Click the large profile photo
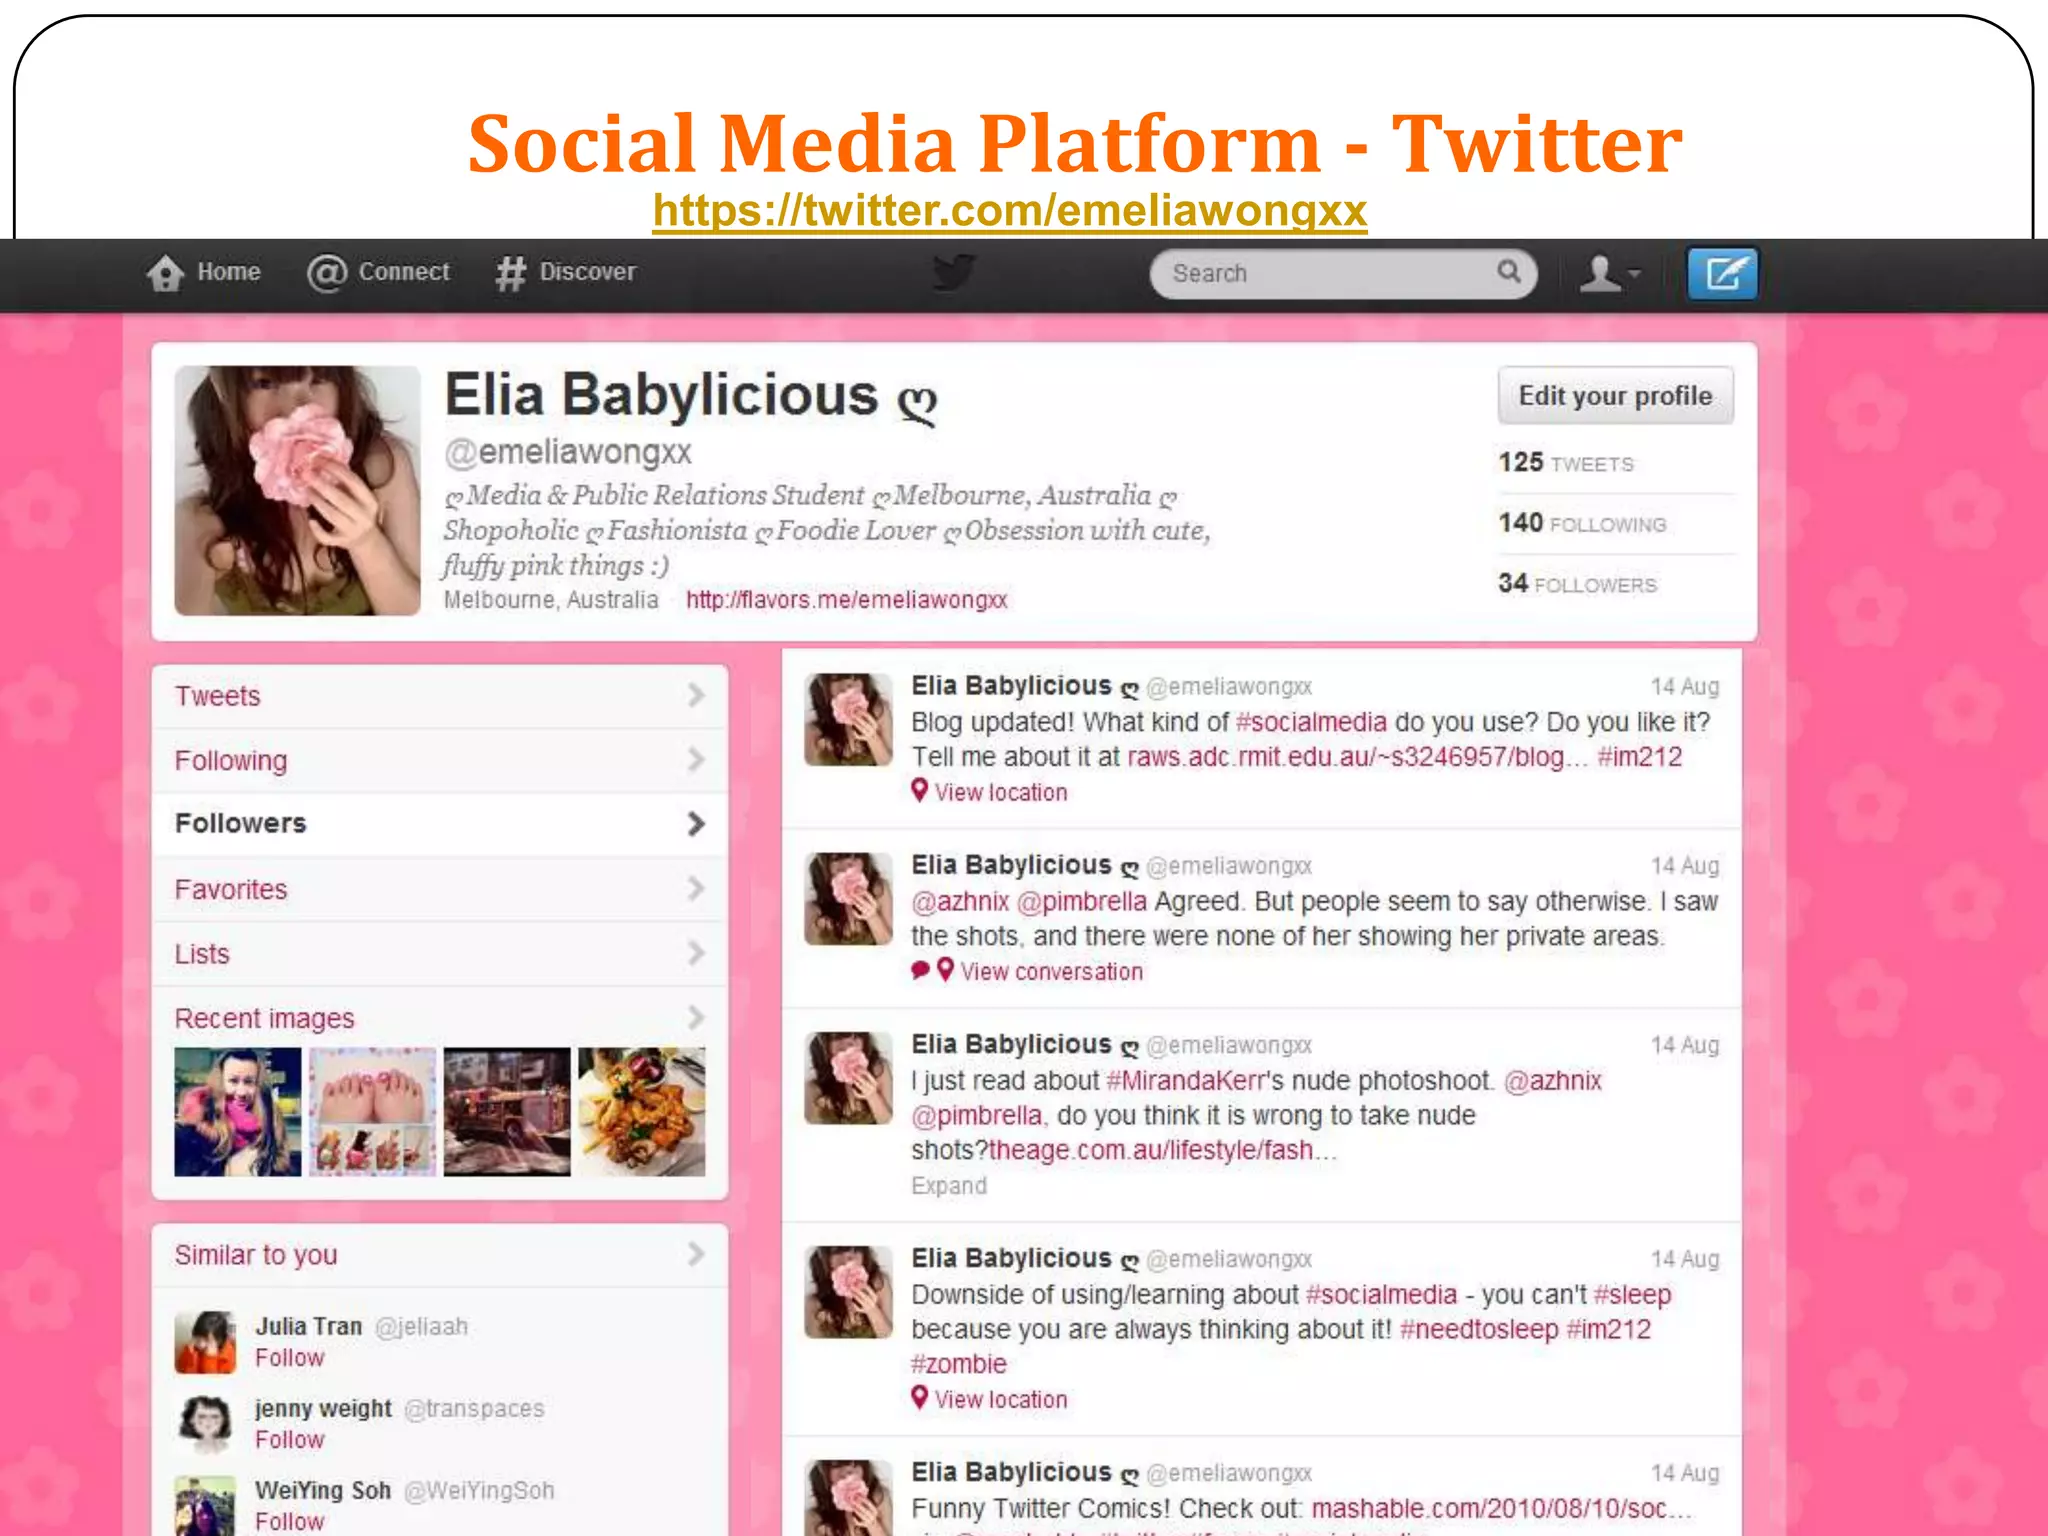2048x1536 pixels. point(297,490)
